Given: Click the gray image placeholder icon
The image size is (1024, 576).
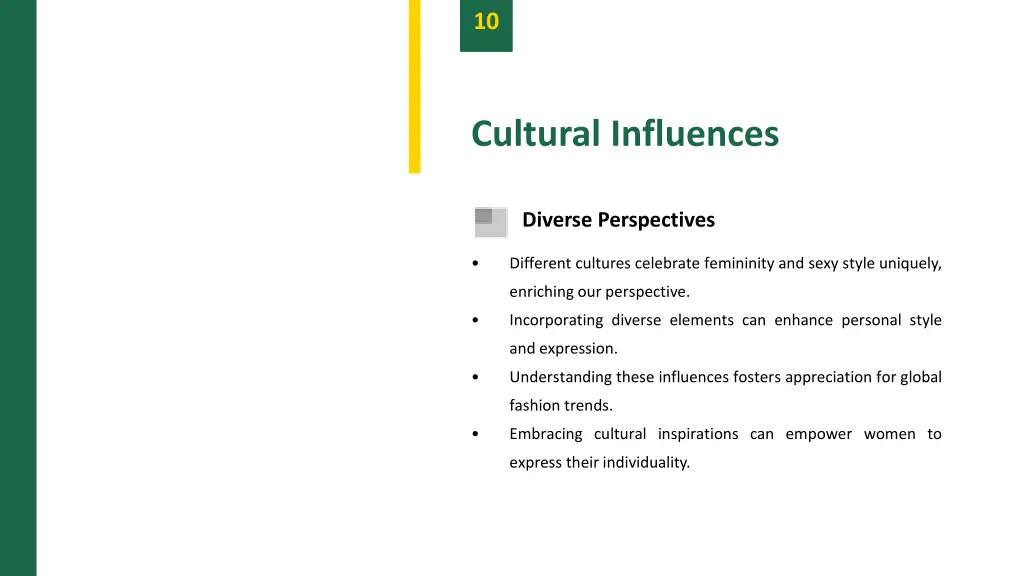Looking at the screenshot, I should (491, 222).
